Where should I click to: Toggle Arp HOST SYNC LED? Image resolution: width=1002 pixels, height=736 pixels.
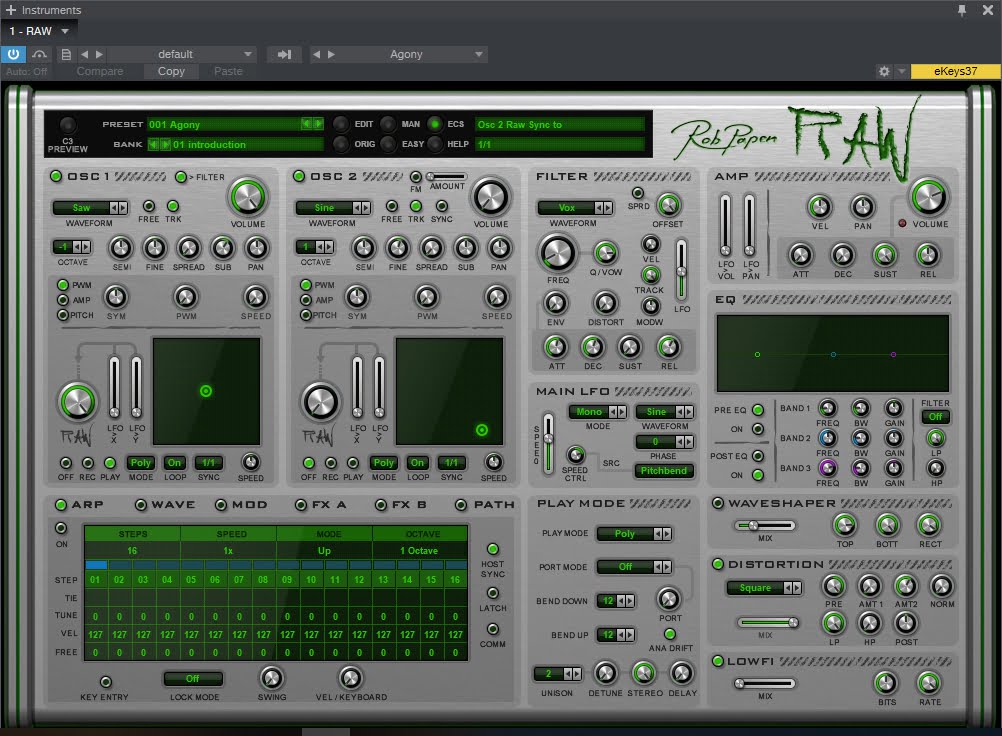click(493, 549)
